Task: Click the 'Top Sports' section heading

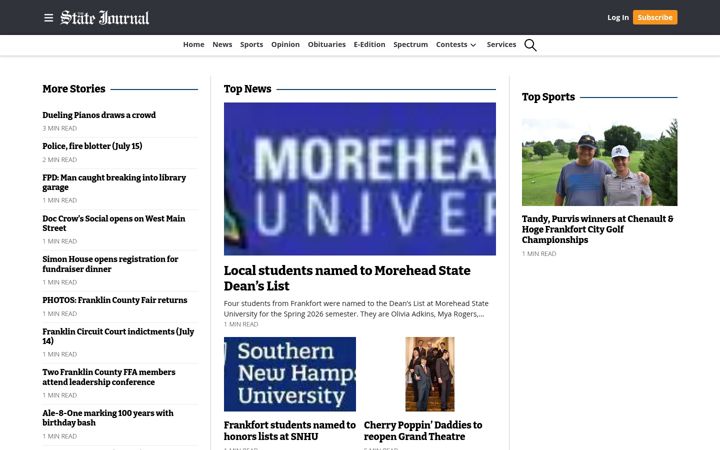Action: [x=548, y=97]
